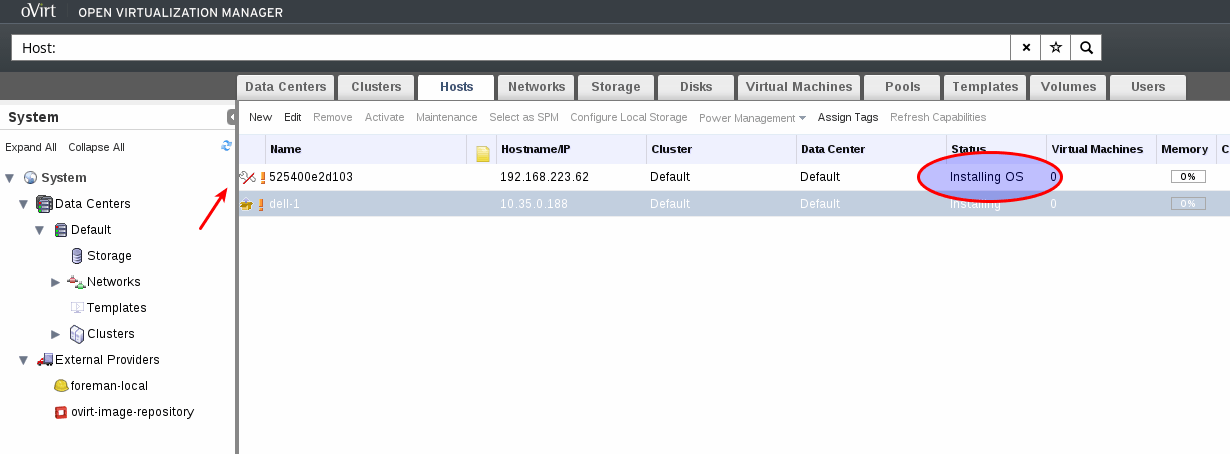Expand the Networks tree node
The height and width of the screenshot is (454, 1230).
point(56,282)
